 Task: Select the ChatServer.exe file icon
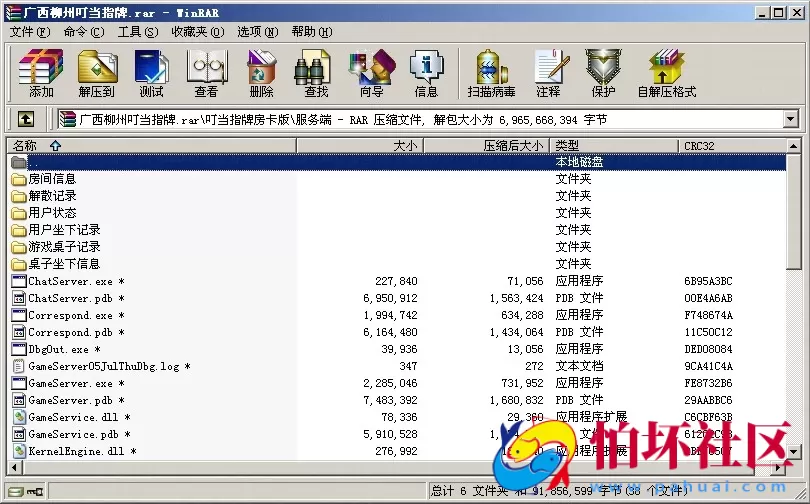coord(19,281)
